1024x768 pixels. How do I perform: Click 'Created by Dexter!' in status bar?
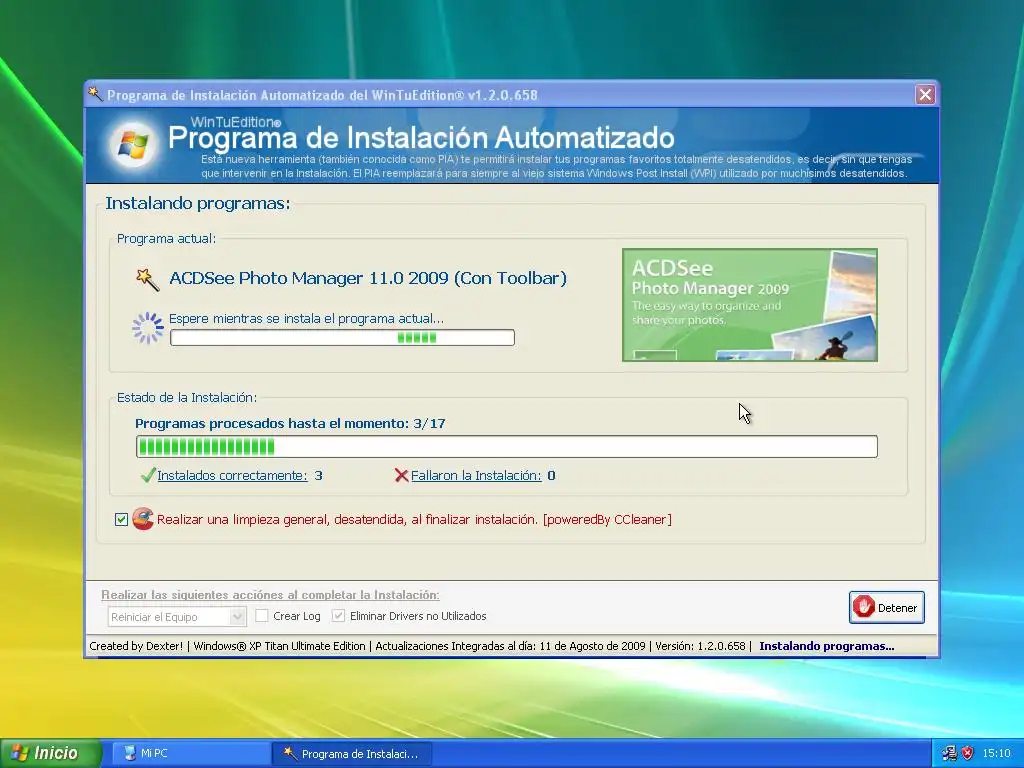click(x=136, y=646)
